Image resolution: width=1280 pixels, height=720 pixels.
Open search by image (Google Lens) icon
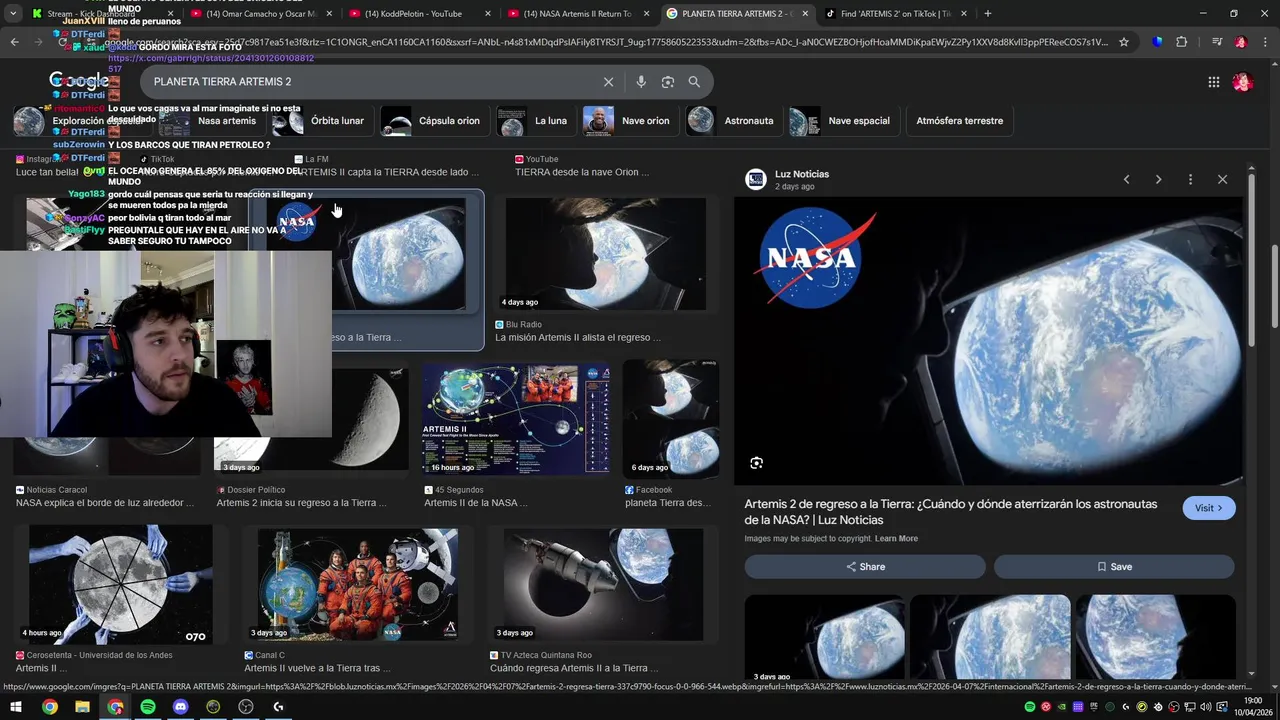tap(668, 82)
